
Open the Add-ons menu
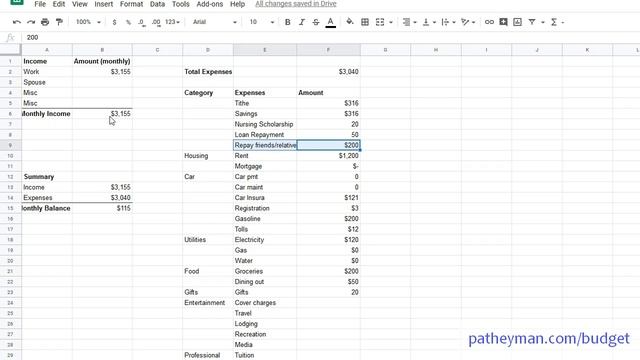(x=210, y=4)
